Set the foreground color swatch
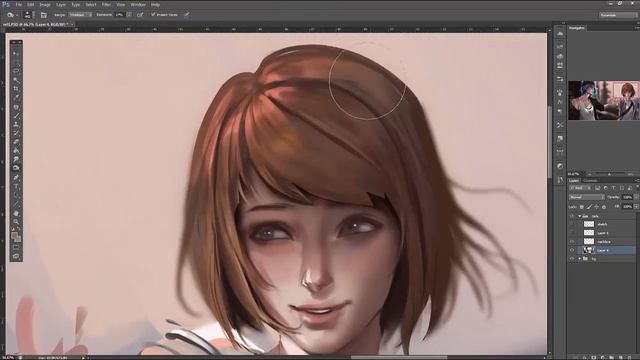 click(15, 236)
